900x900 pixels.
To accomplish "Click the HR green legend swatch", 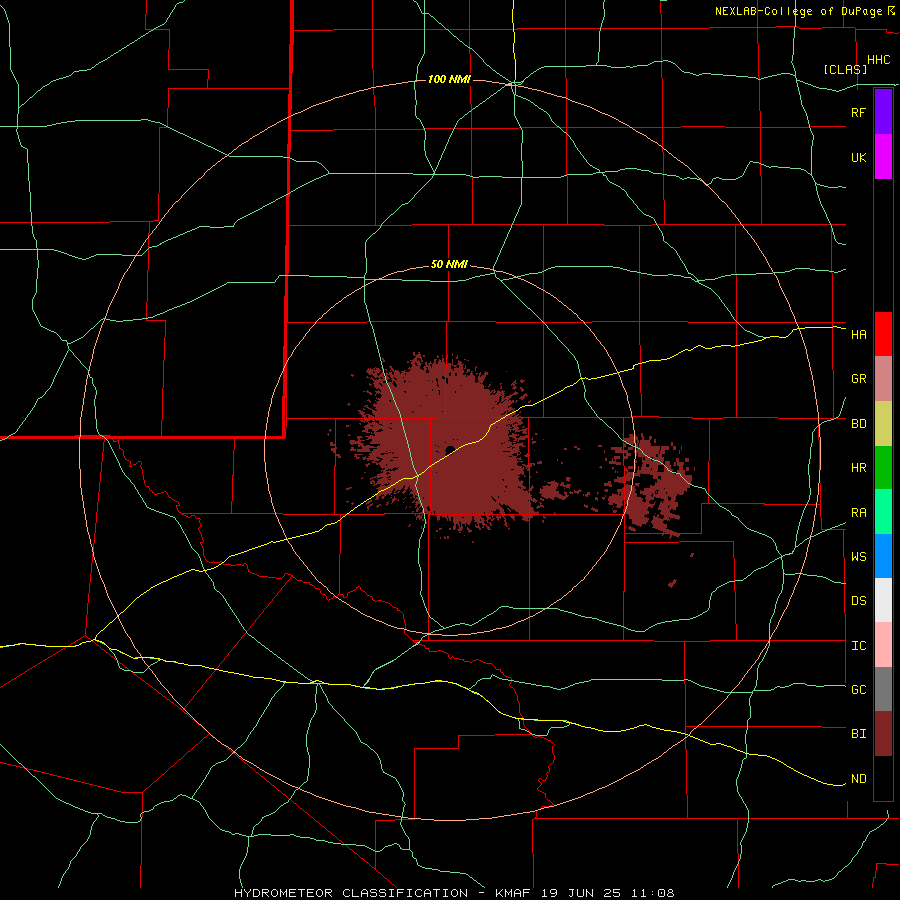I will click(x=883, y=467).
